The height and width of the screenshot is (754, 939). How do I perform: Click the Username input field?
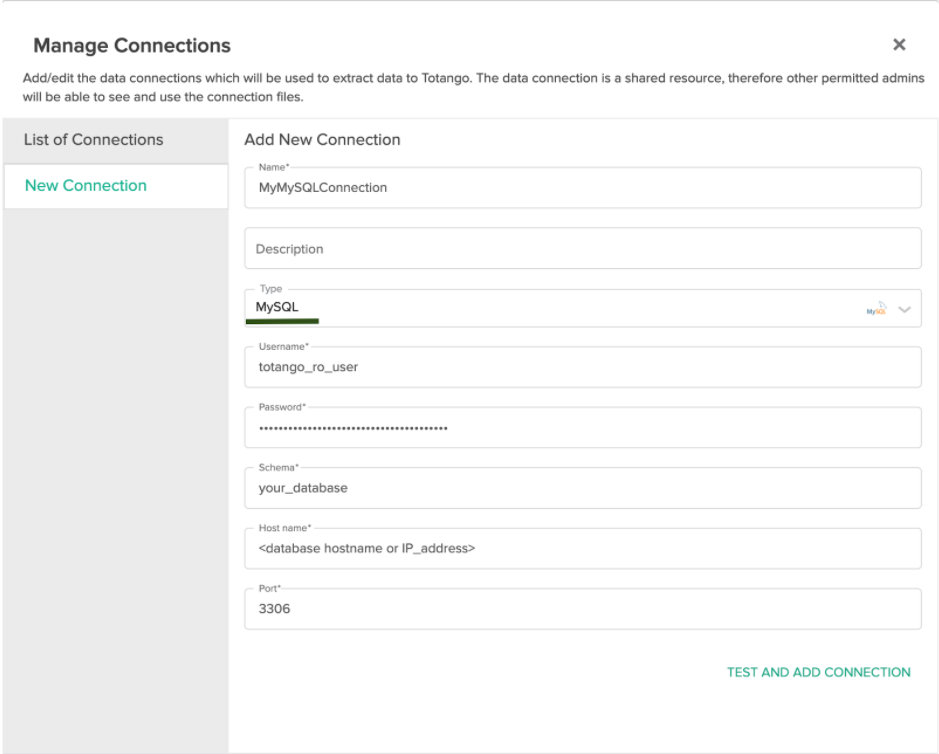[583, 367]
